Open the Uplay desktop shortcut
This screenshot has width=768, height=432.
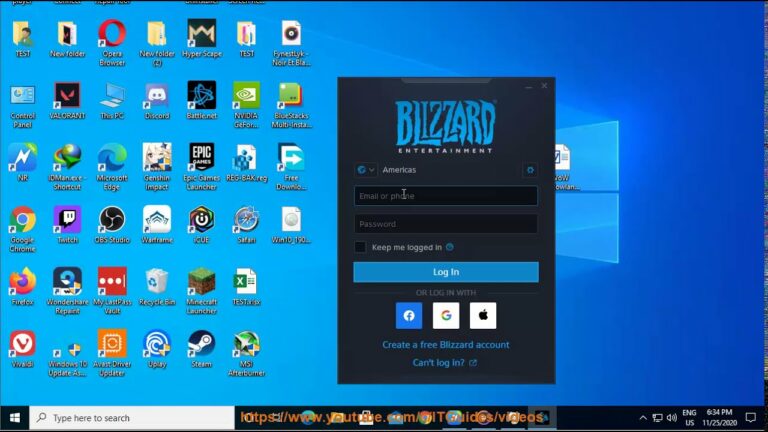pyautogui.click(x=157, y=349)
